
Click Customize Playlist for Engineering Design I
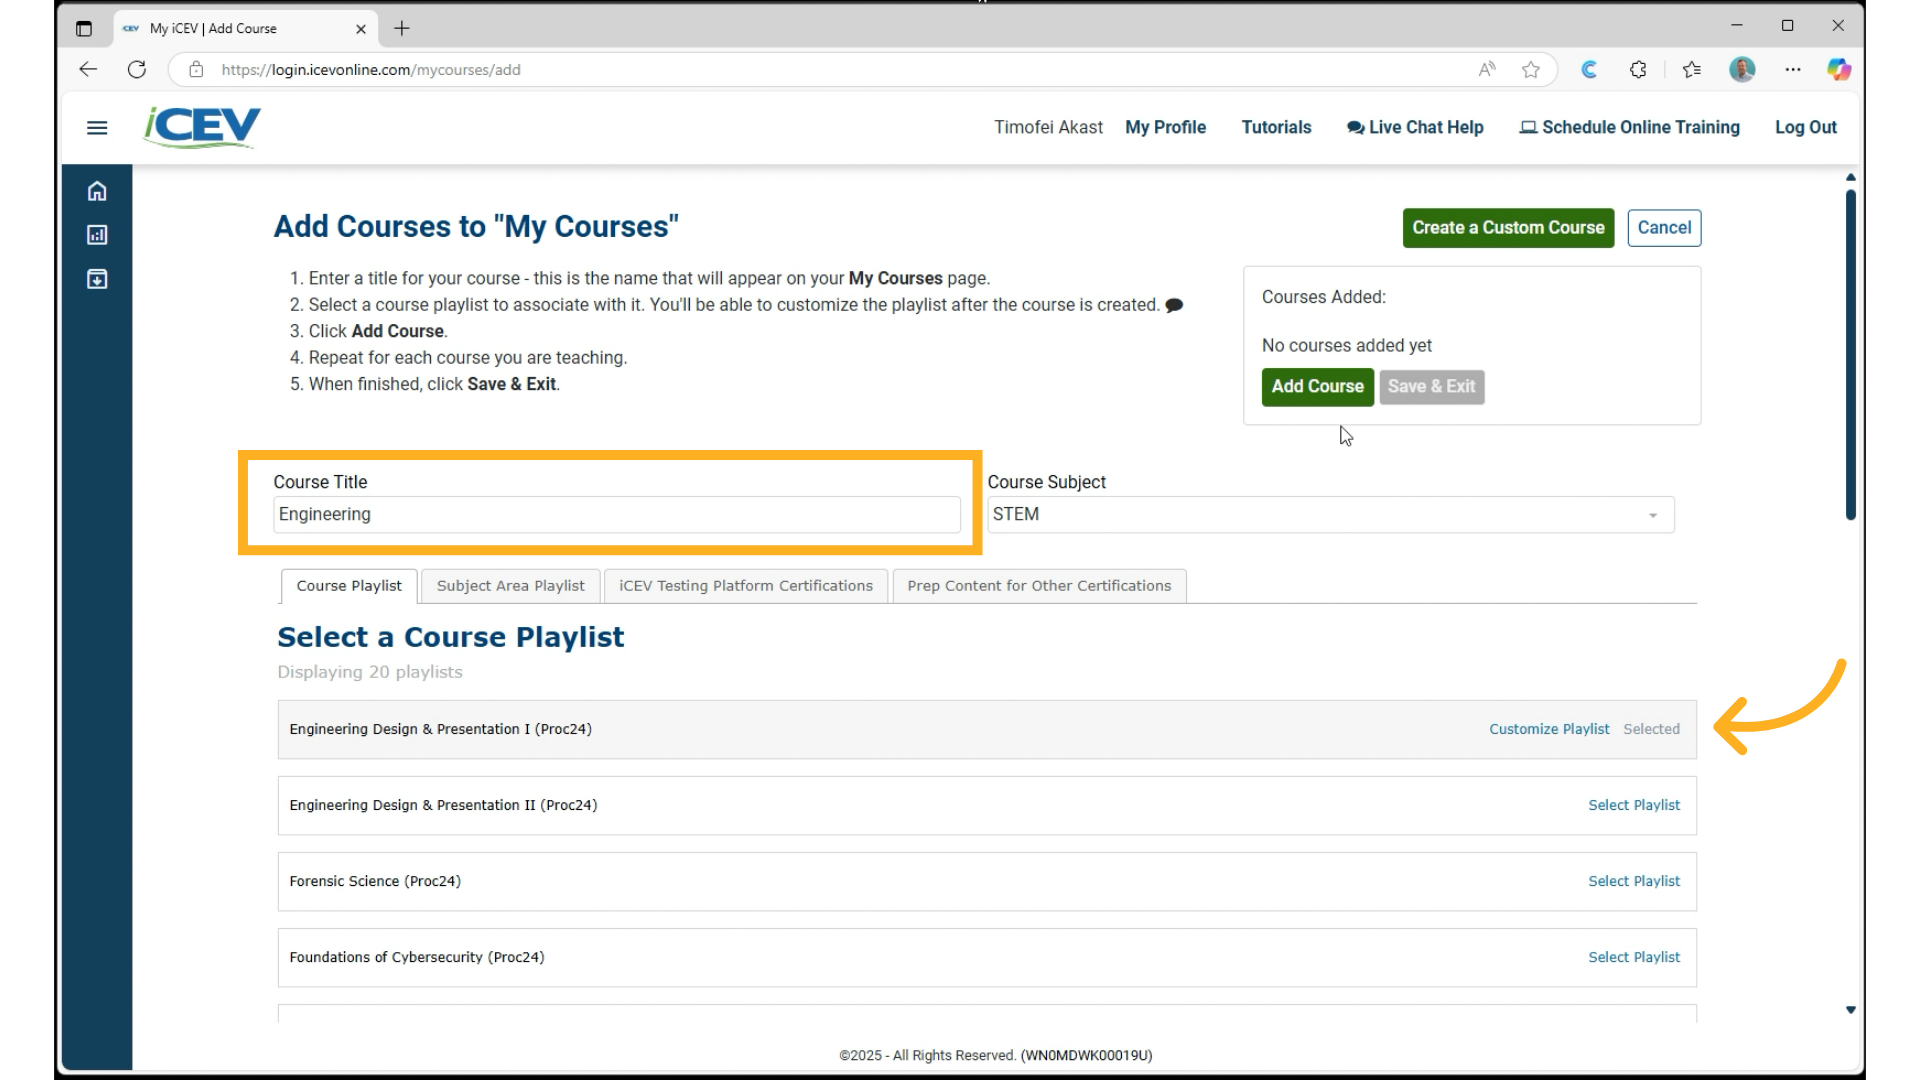1549,729
